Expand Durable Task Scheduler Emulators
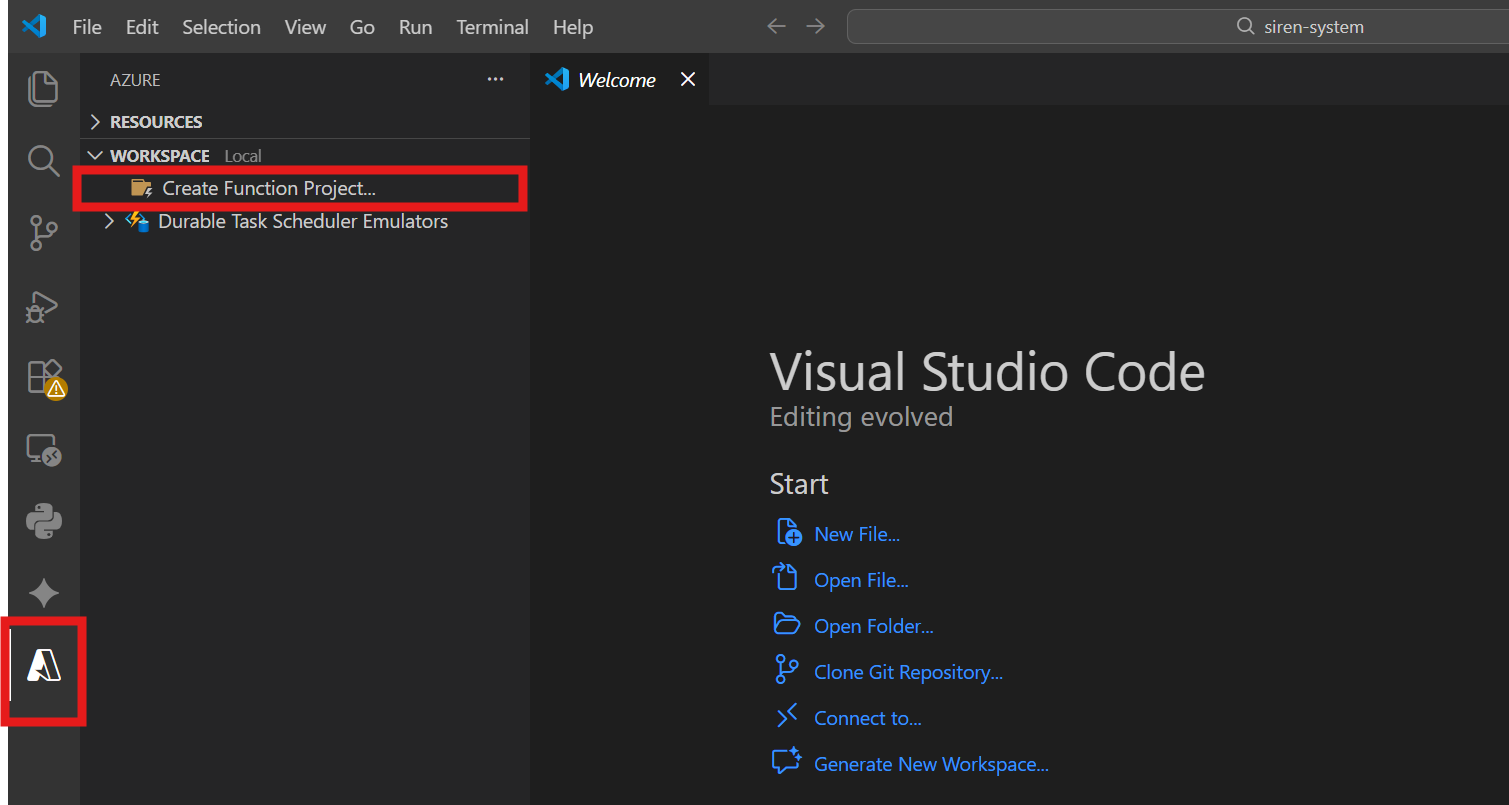This screenshot has width=1509, height=805. tap(304, 222)
